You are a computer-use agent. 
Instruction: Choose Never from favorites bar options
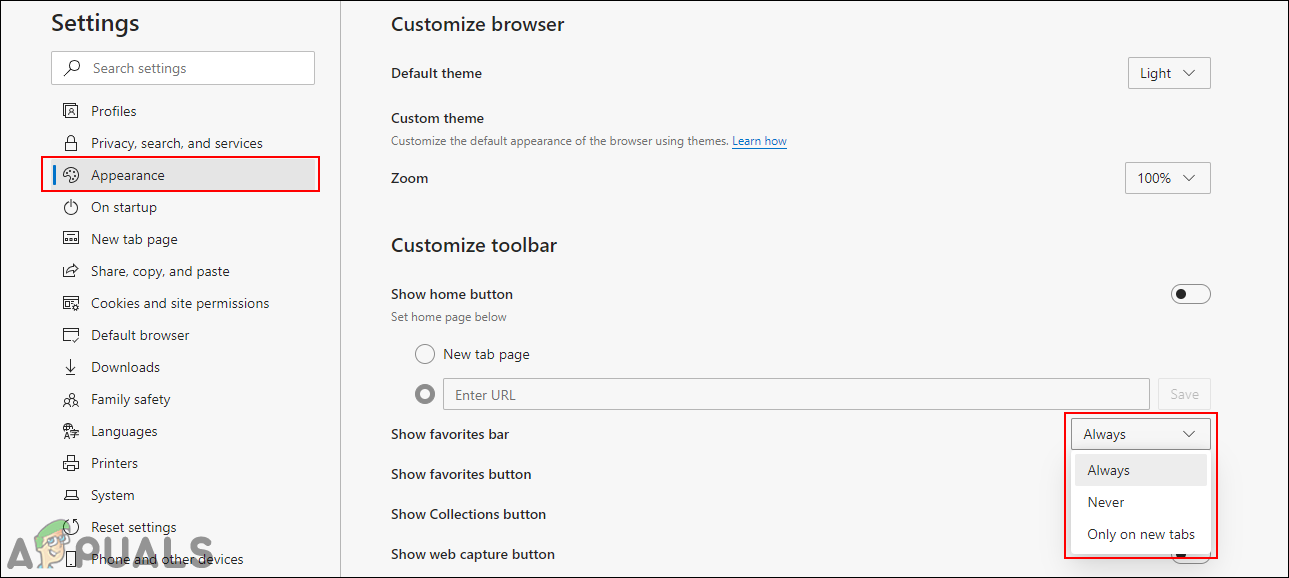pos(1106,502)
